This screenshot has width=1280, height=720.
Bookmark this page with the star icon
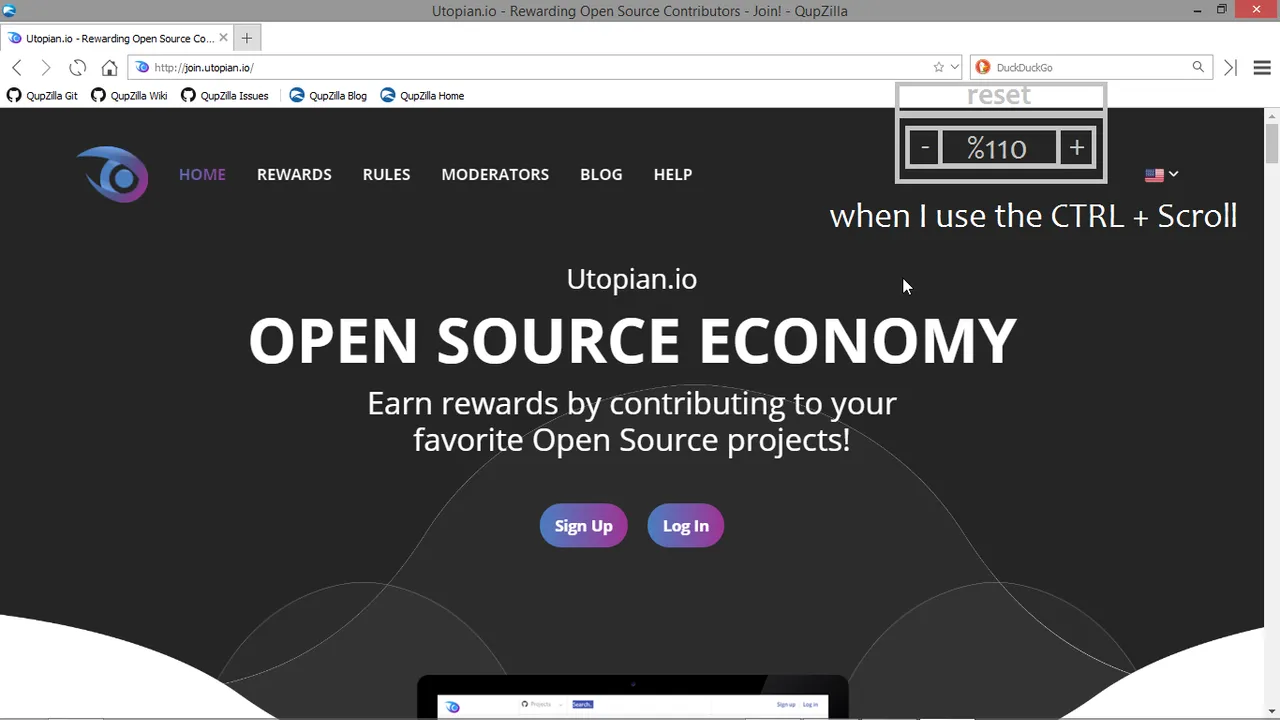[x=938, y=67]
